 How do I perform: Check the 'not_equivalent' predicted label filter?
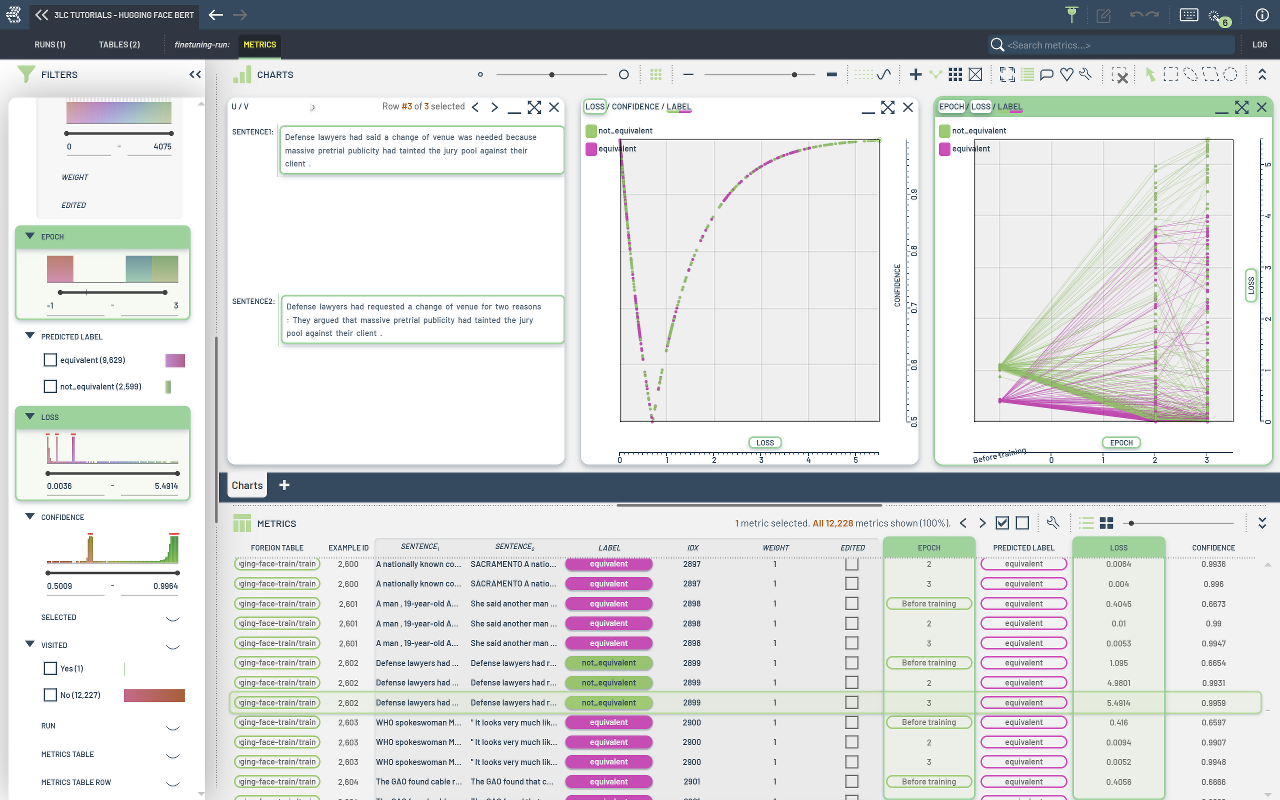[50, 386]
